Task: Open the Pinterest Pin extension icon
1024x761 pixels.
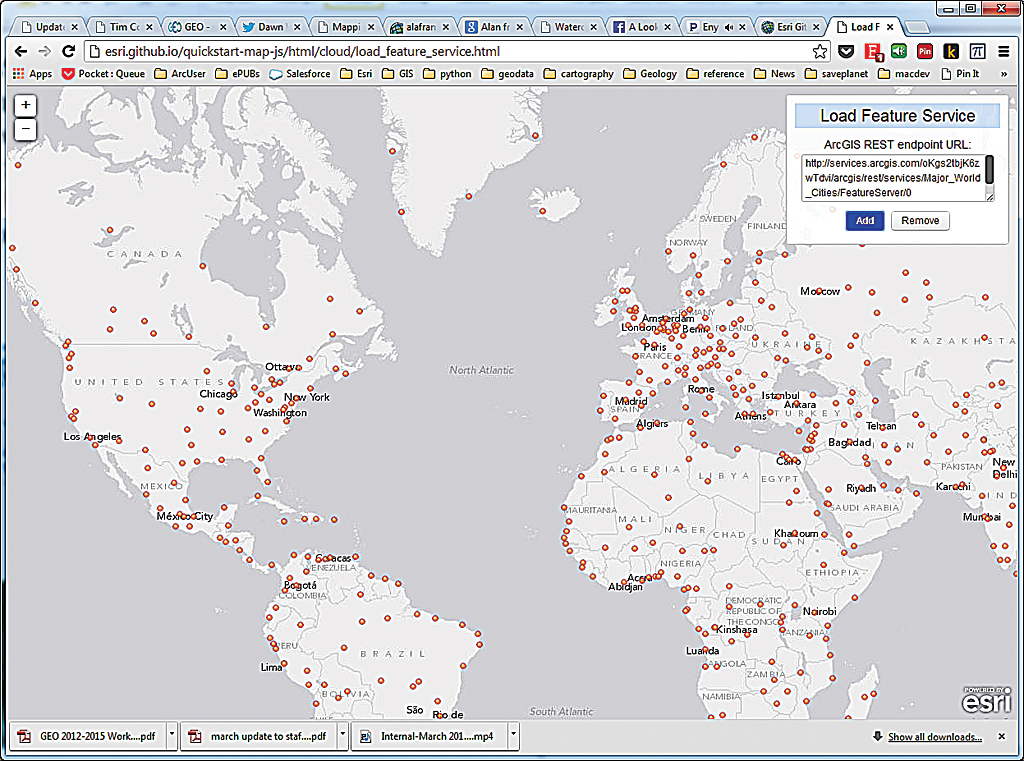Action: pyautogui.click(x=925, y=51)
